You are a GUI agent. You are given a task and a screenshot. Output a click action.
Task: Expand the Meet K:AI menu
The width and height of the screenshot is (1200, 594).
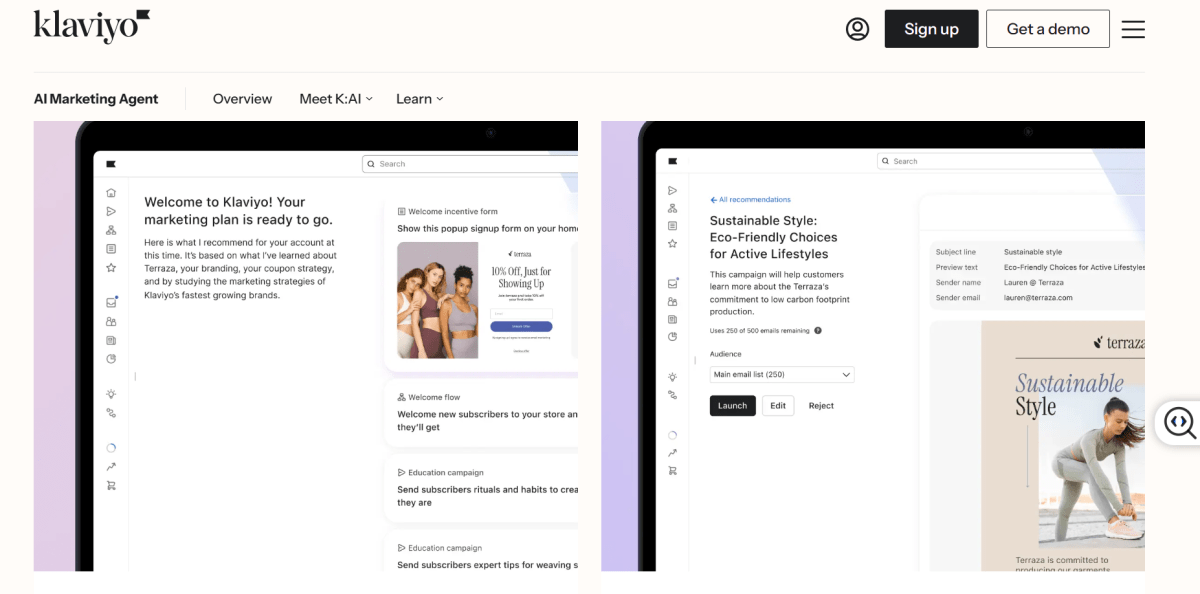[336, 99]
